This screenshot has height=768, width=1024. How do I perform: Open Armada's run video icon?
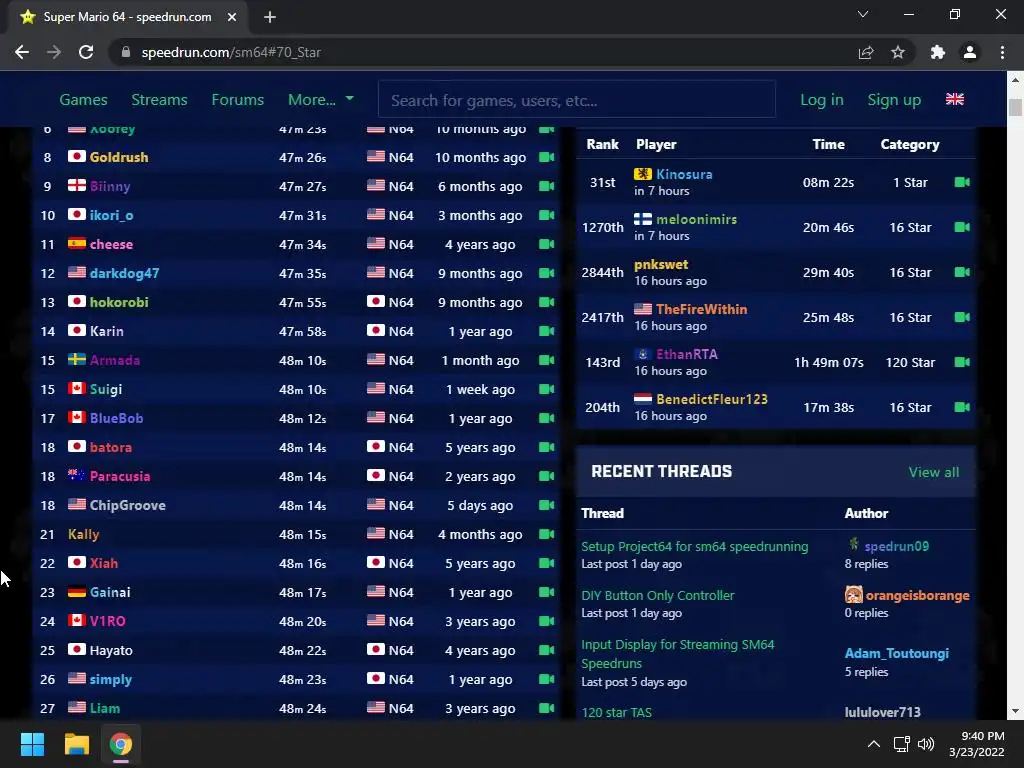click(547, 360)
